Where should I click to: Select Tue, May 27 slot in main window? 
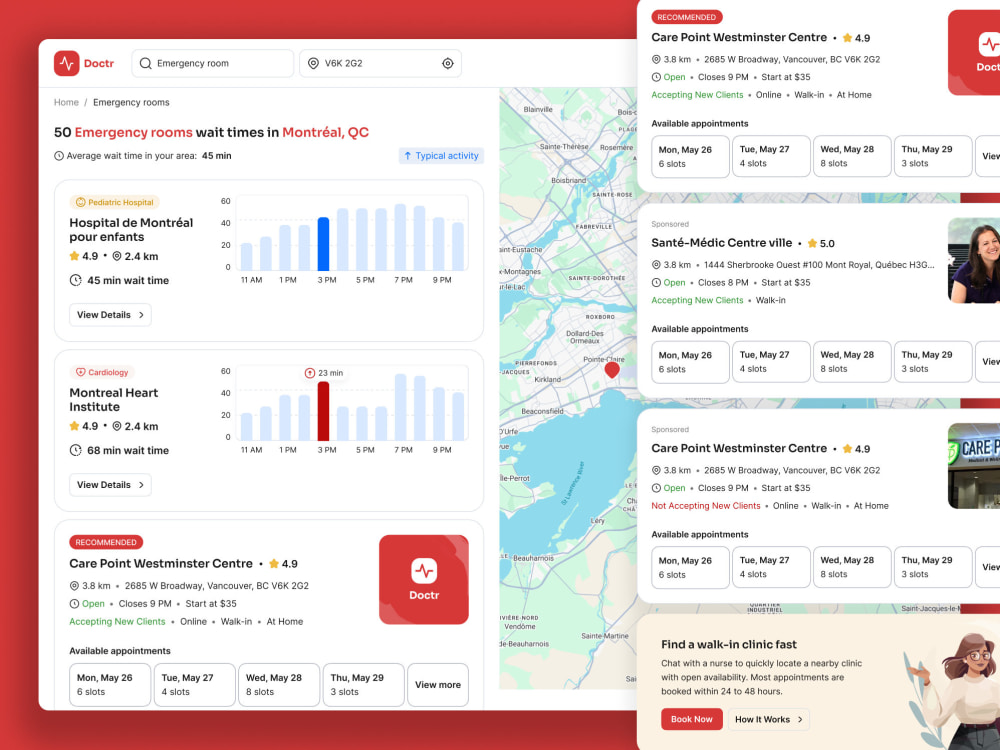click(x=195, y=685)
